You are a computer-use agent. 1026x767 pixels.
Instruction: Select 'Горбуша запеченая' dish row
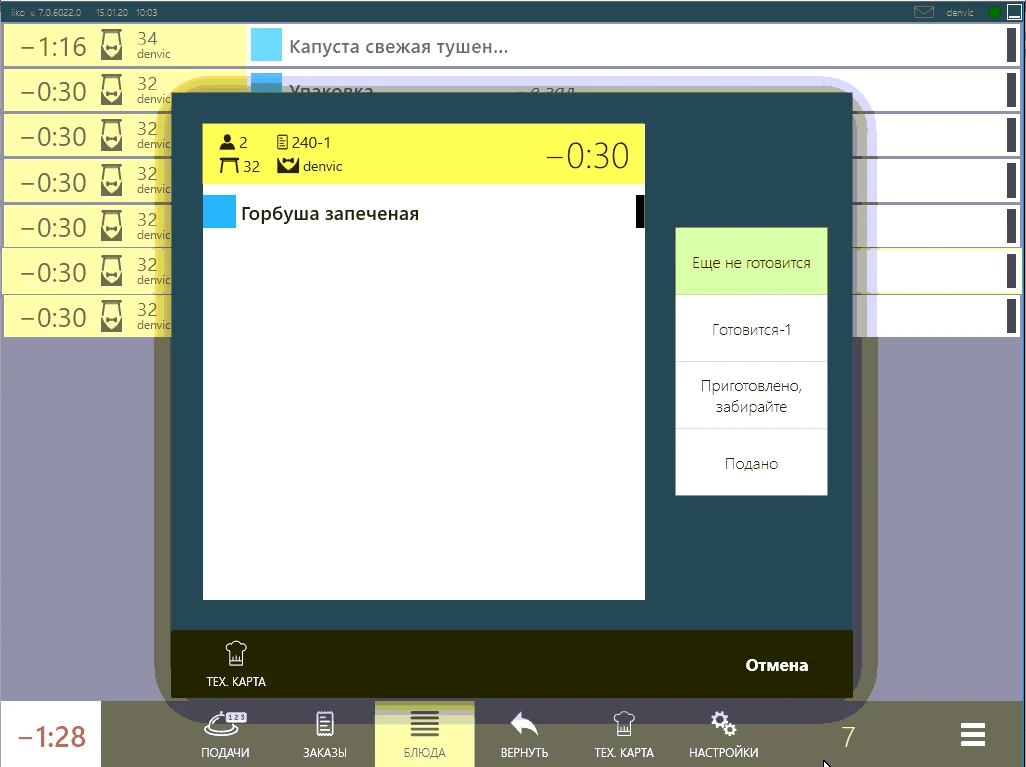(423, 213)
